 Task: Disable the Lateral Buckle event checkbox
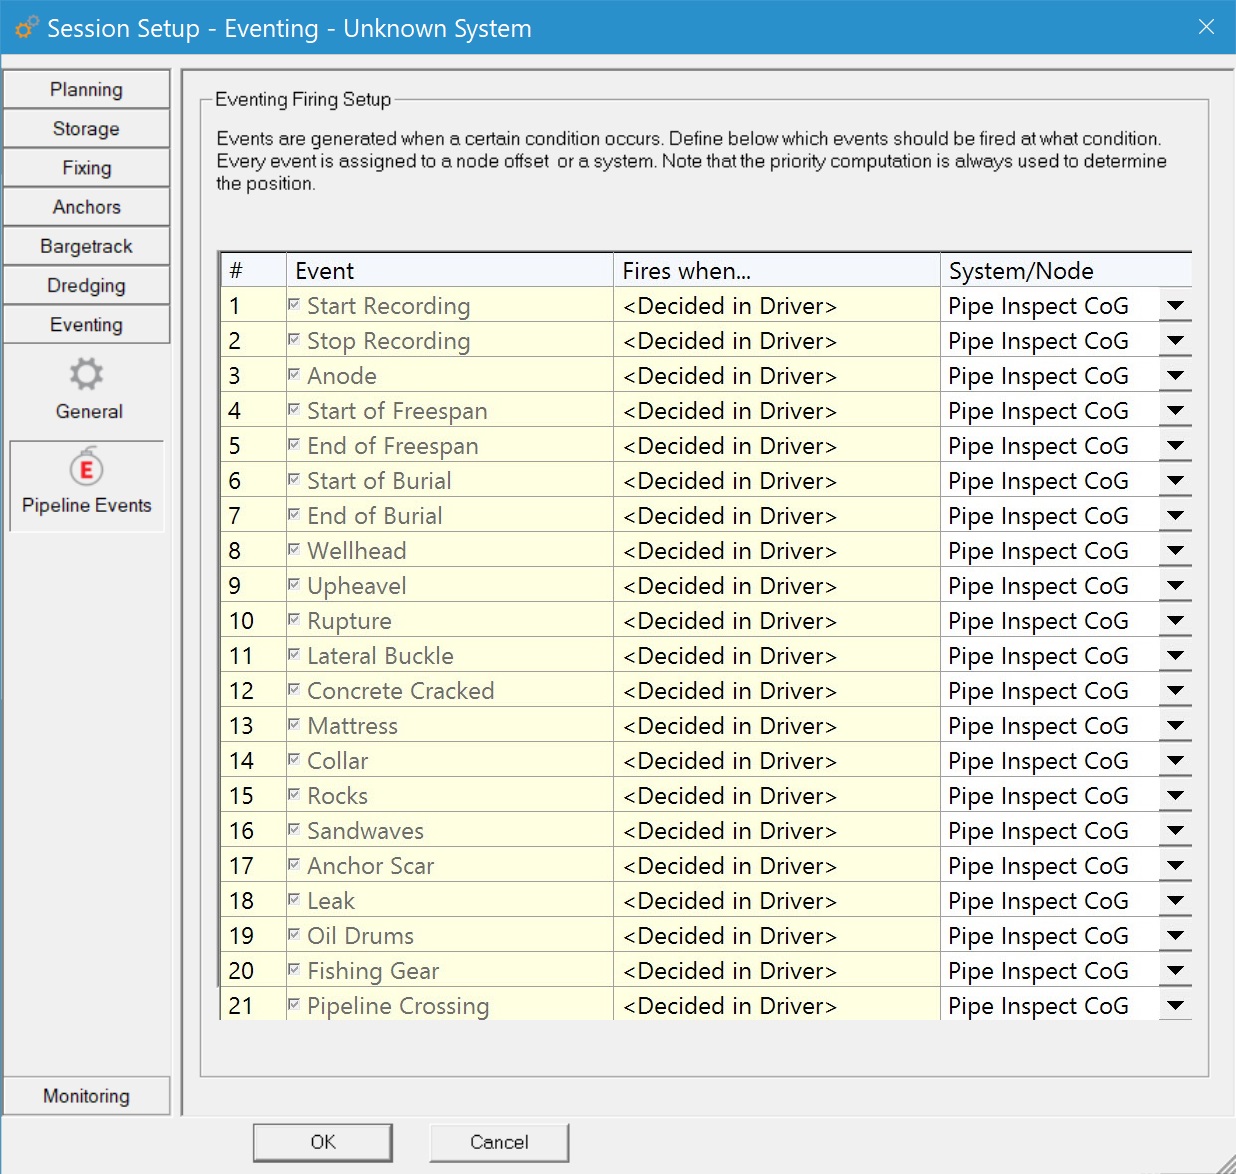(294, 655)
